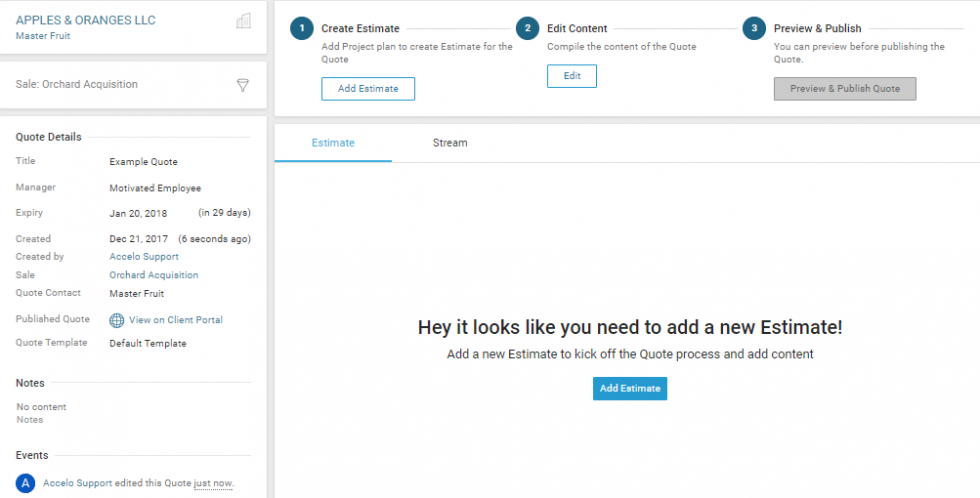Click the step 2 Edit Content circle
The width and height of the screenshot is (980, 498).
pyautogui.click(x=527, y=29)
